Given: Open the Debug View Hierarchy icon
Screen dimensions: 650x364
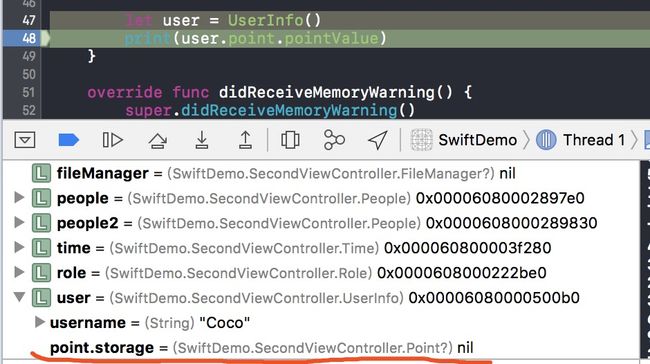Looking at the screenshot, I should (290, 140).
